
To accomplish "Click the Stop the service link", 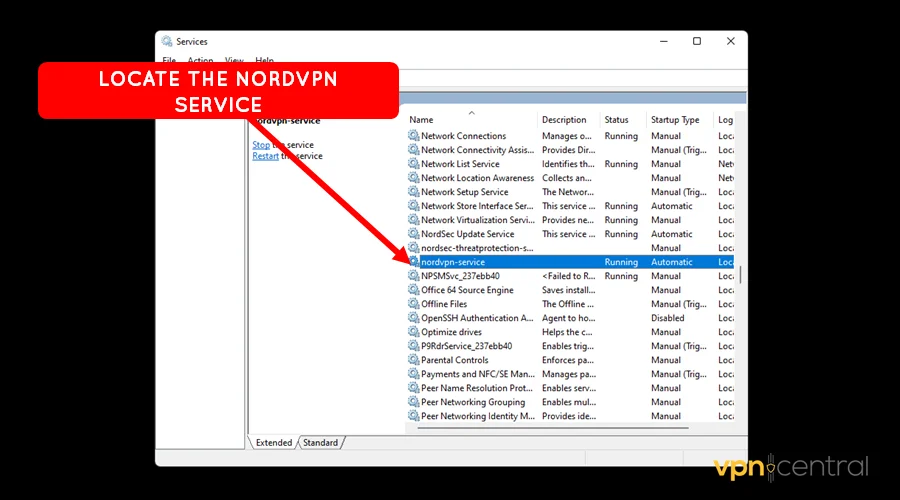I will [261, 145].
